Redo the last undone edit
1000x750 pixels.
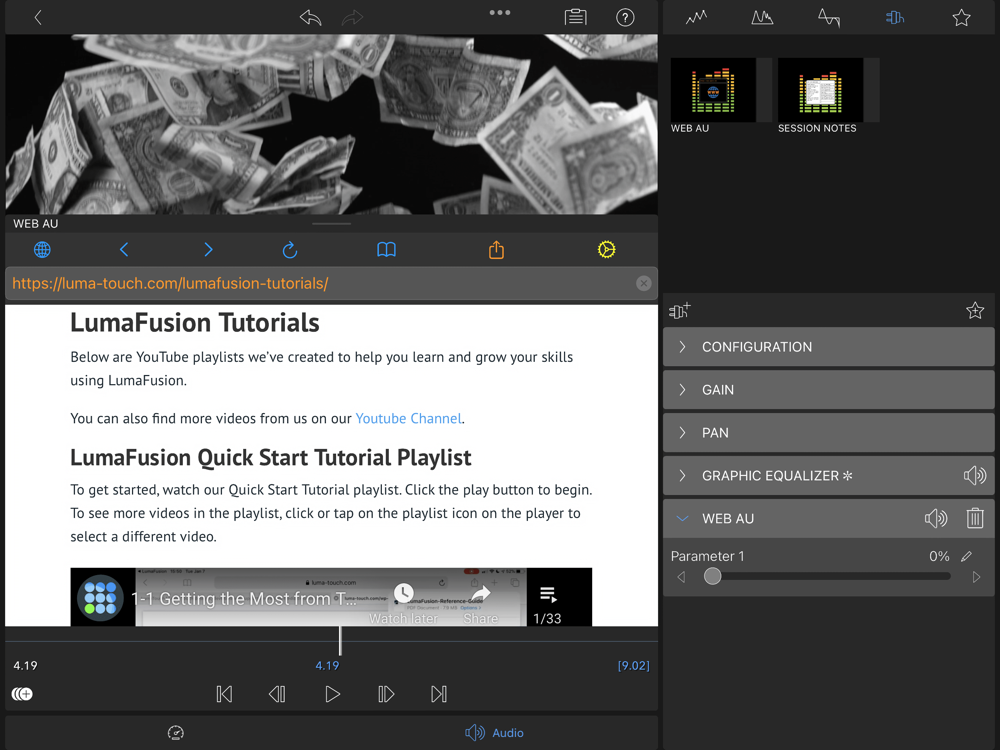tap(352, 17)
